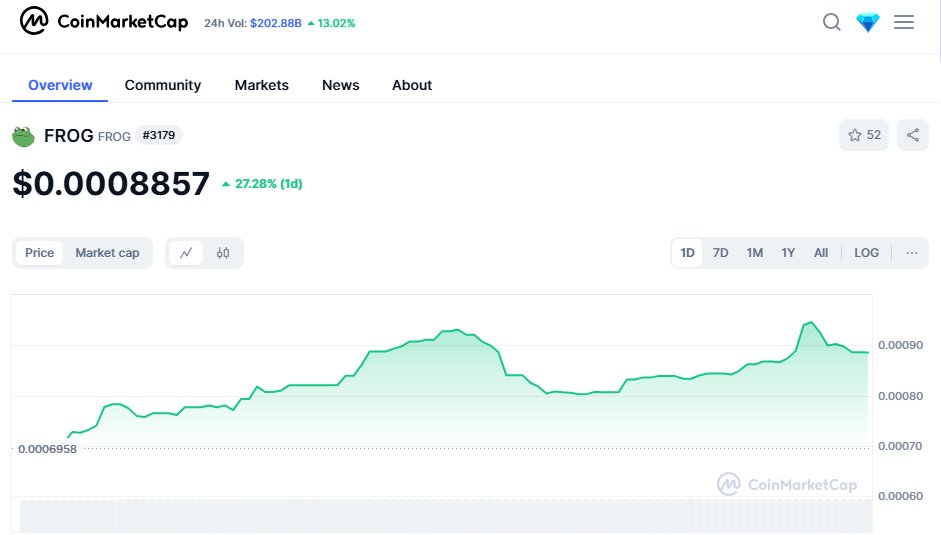Open the search magnifier icon
The width and height of the screenshot is (941, 535).
pyautogui.click(x=831, y=22)
